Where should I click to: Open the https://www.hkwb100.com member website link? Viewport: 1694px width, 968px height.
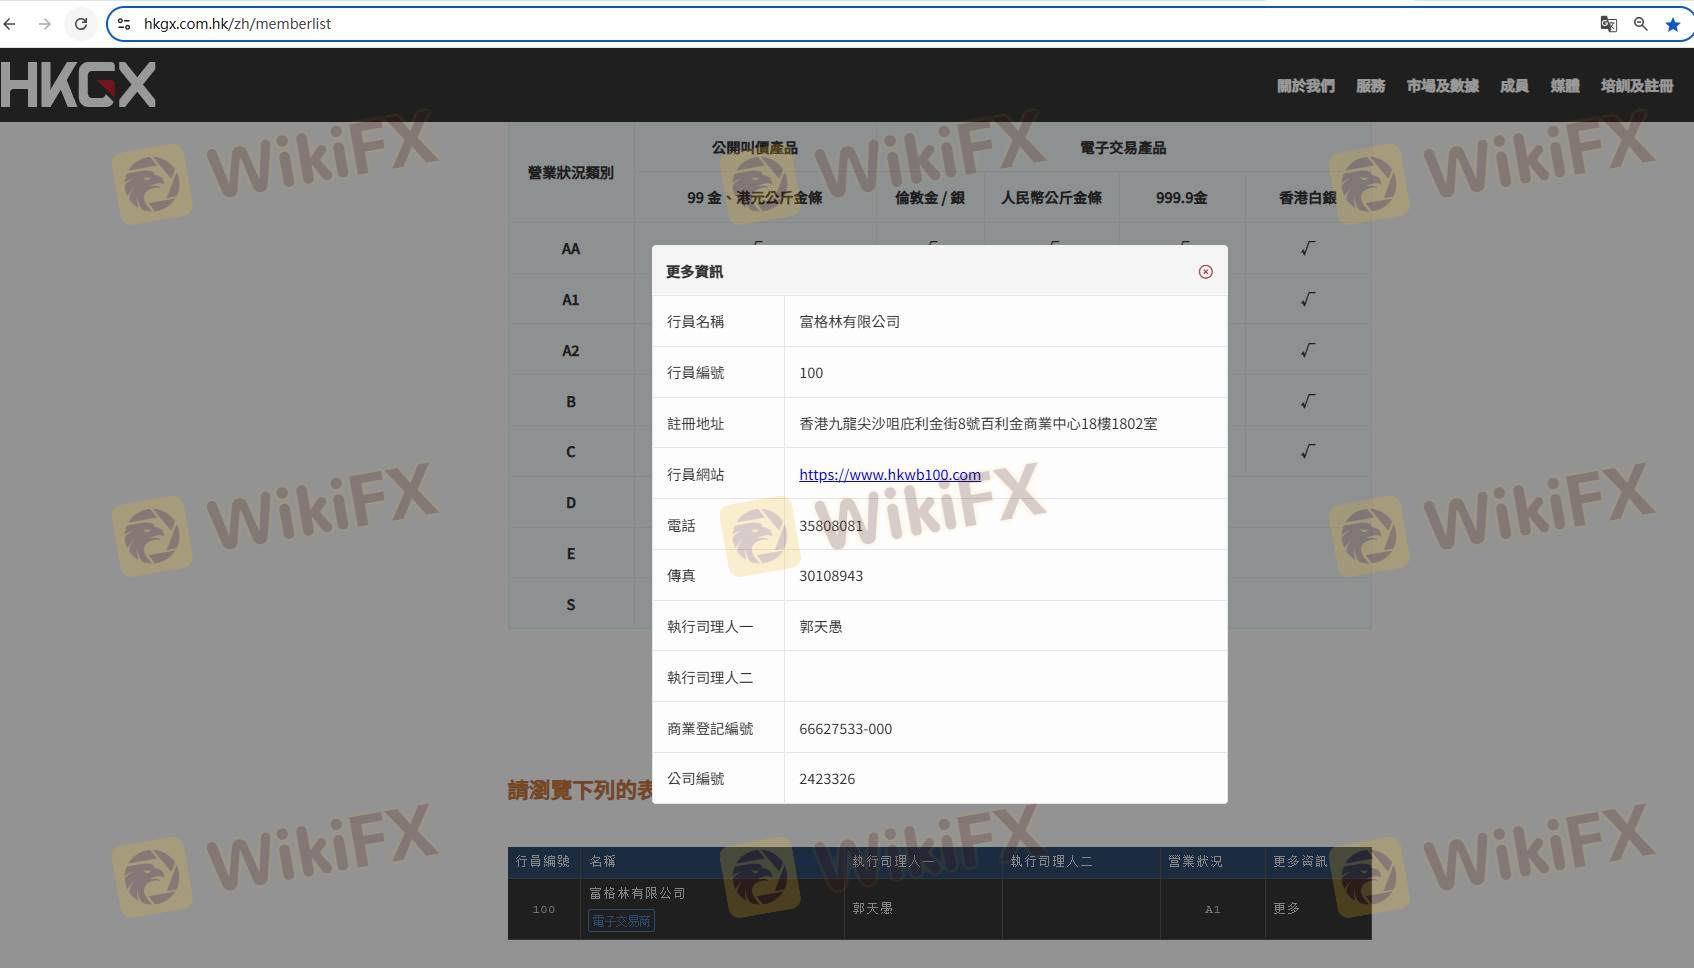(x=890, y=475)
